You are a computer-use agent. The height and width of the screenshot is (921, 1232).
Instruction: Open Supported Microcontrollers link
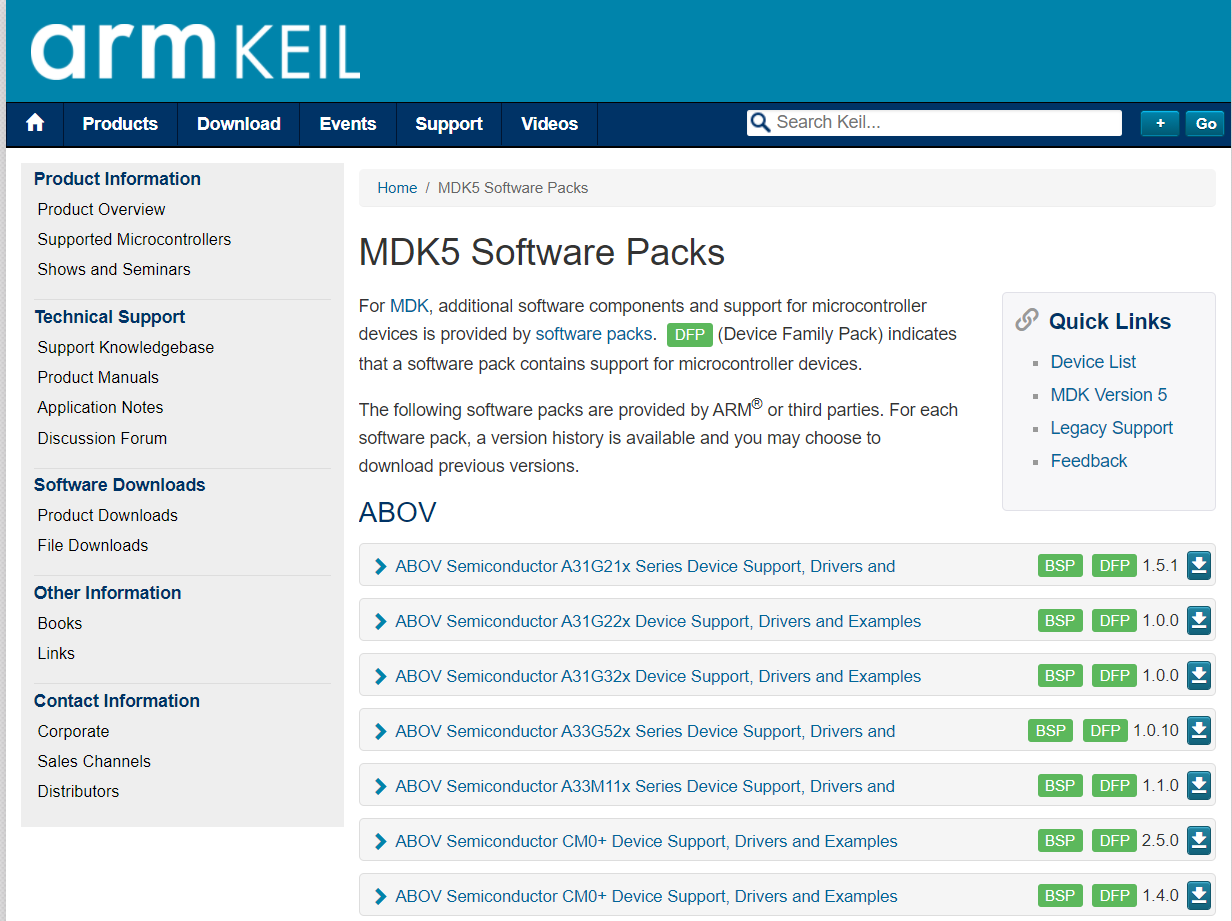[x=134, y=239]
